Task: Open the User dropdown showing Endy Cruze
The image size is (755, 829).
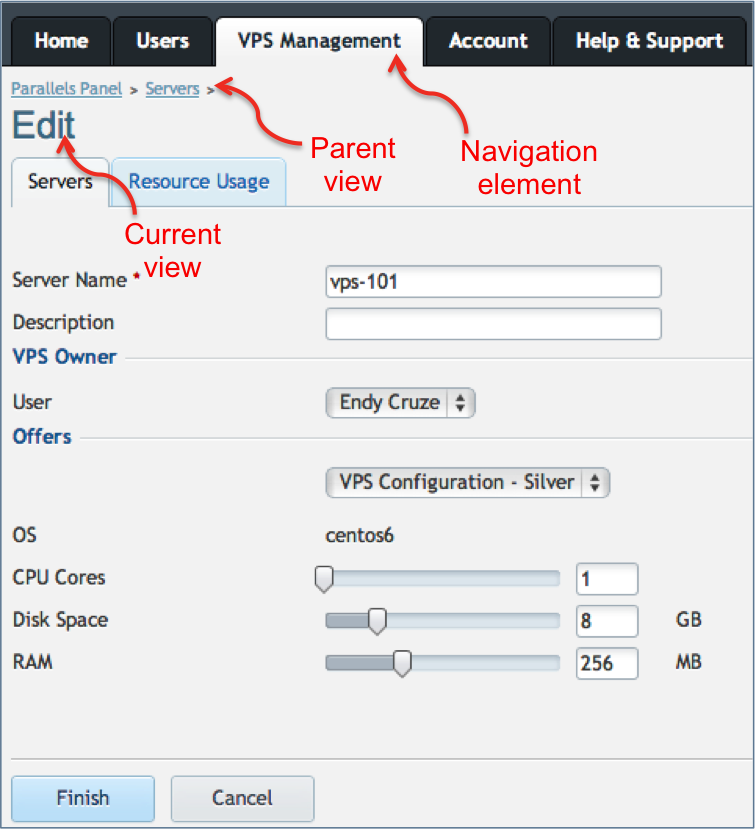Action: point(400,403)
